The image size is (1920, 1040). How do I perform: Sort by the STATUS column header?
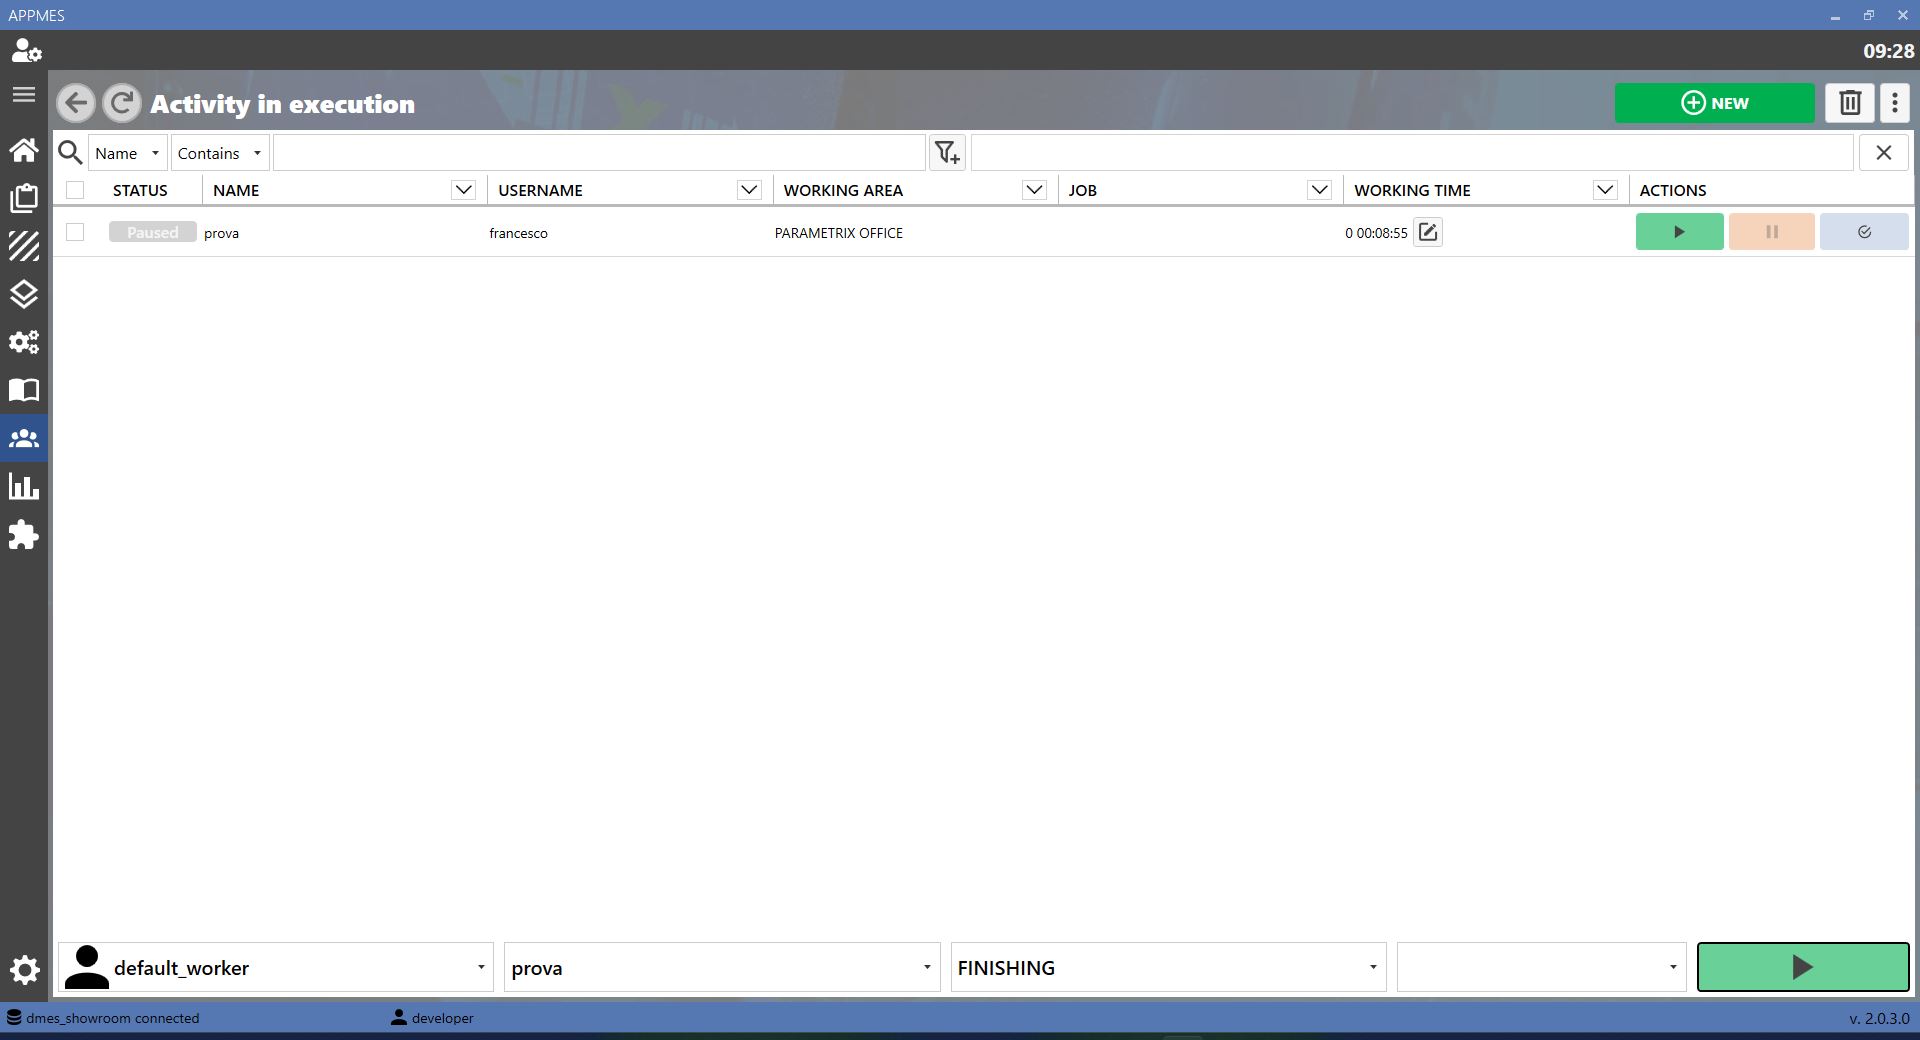coord(140,190)
